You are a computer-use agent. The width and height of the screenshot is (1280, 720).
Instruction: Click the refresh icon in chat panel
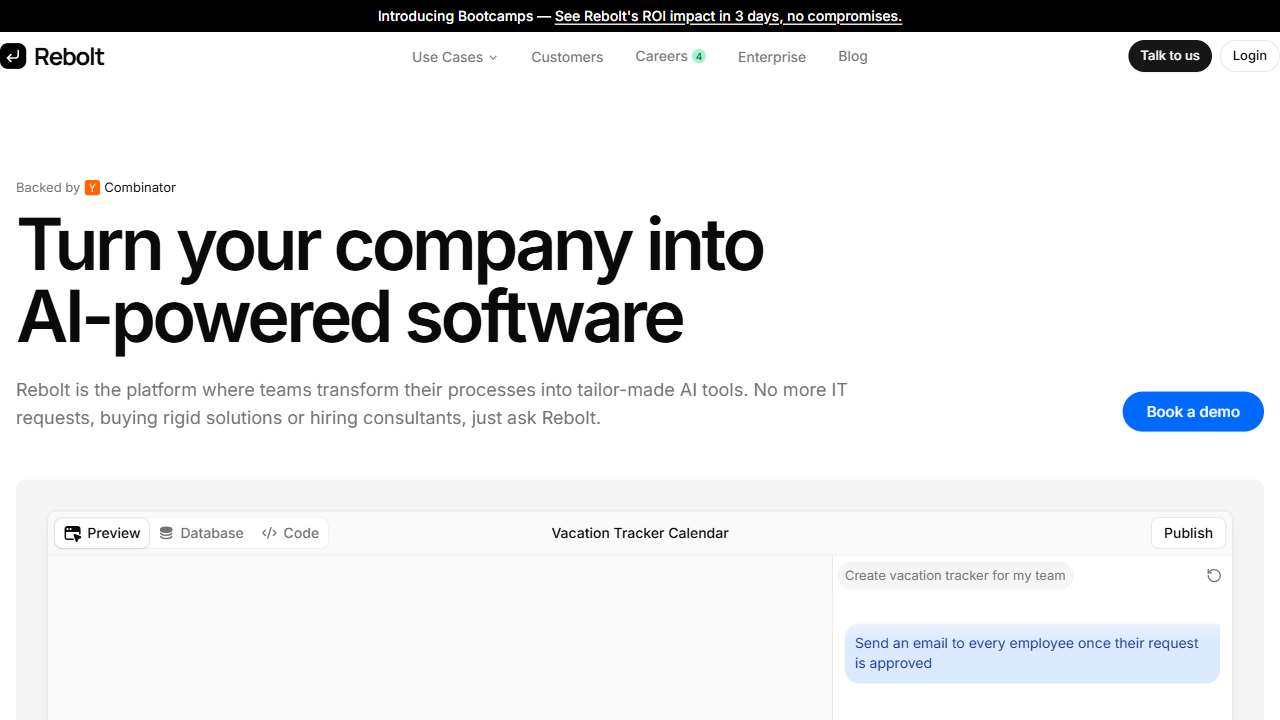pos(1213,575)
